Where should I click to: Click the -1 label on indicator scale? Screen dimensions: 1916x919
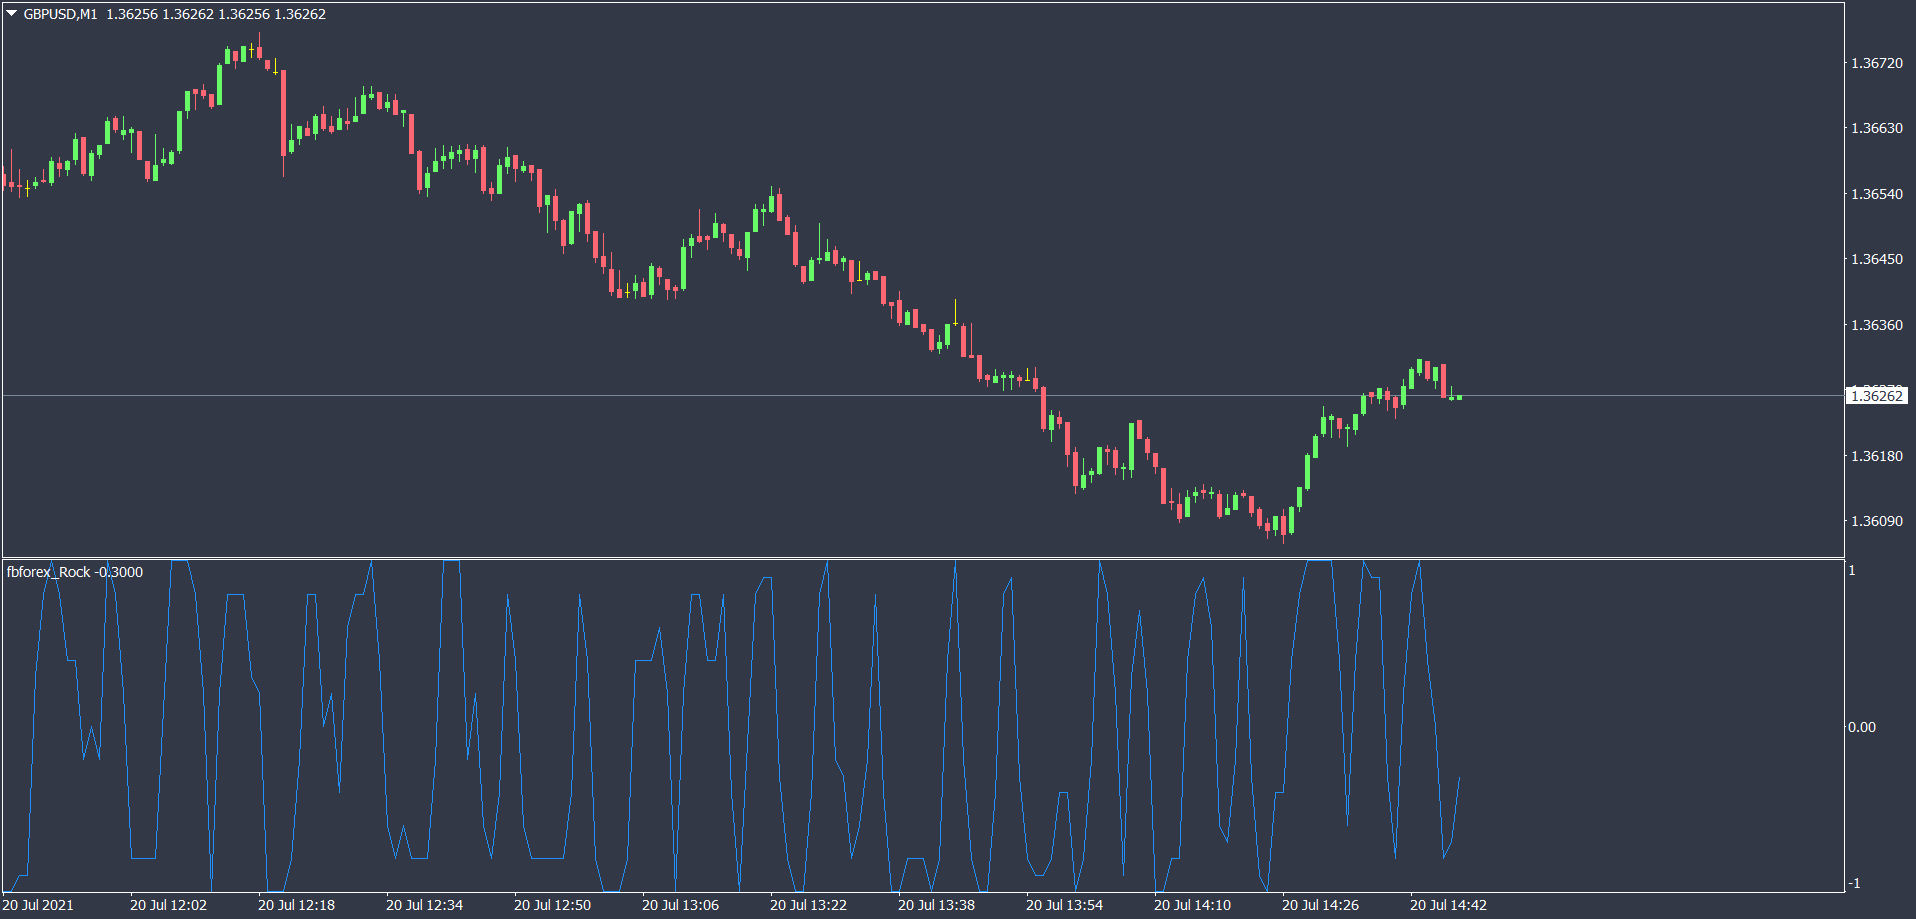[x=1853, y=883]
